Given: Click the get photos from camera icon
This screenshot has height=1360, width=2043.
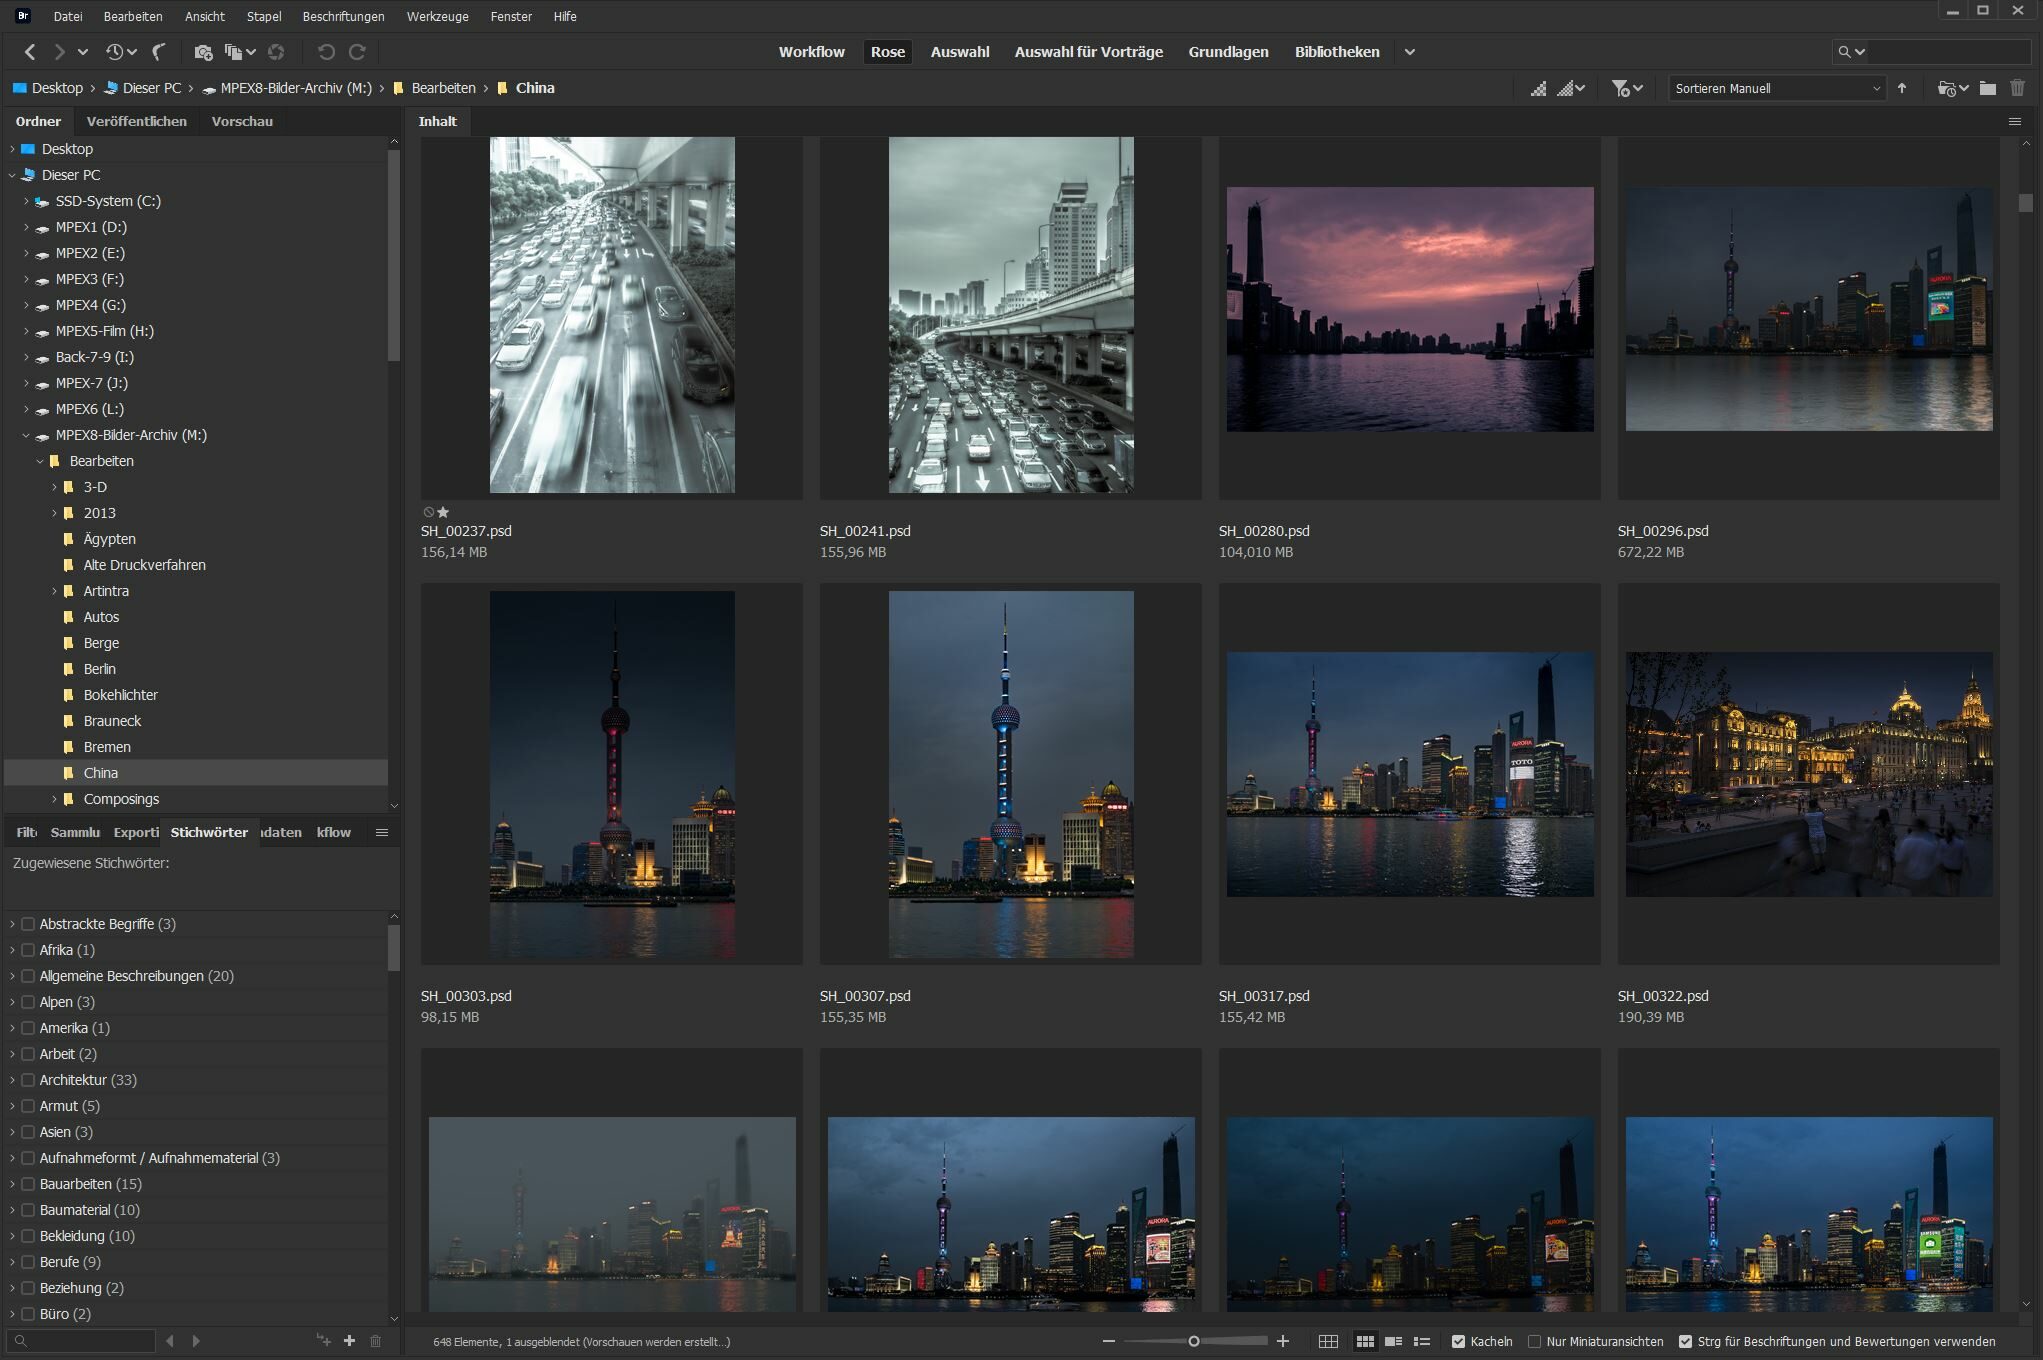Looking at the screenshot, I should pos(203,52).
